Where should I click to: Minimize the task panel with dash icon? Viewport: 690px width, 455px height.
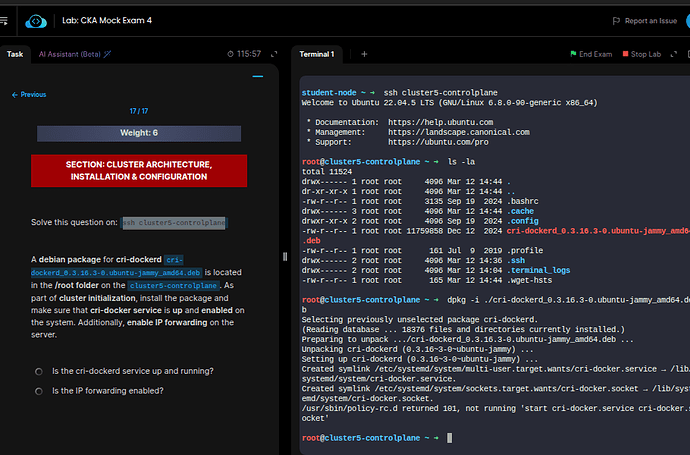point(258,75)
